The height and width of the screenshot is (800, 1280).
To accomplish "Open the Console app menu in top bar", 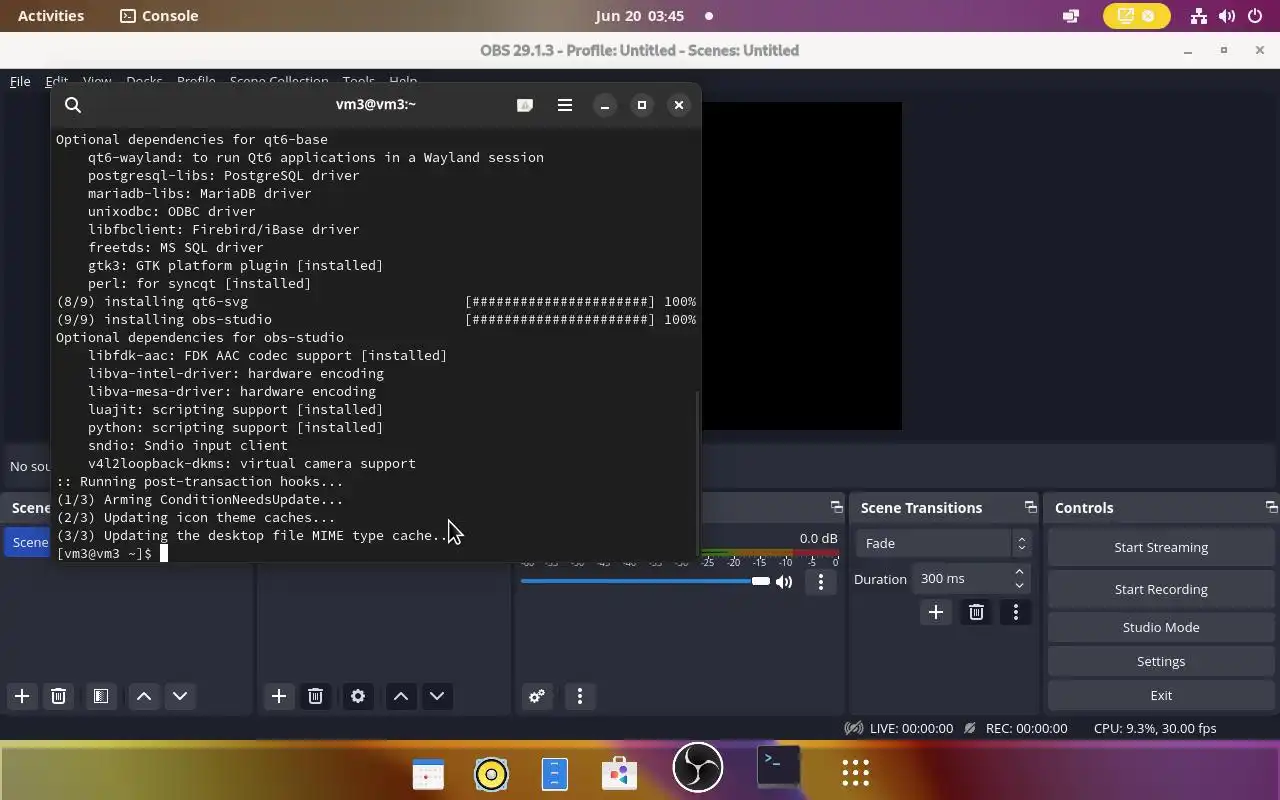I will pyautogui.click(x=159, y=16).
